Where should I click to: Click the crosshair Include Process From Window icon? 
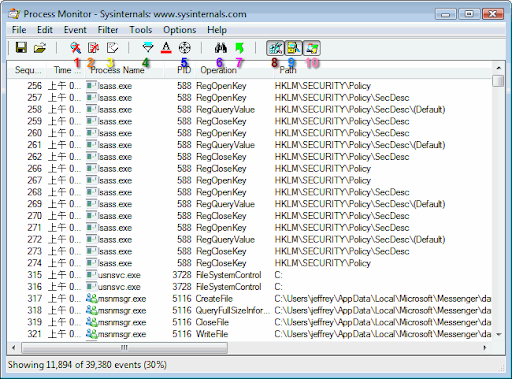coord(184,48)
